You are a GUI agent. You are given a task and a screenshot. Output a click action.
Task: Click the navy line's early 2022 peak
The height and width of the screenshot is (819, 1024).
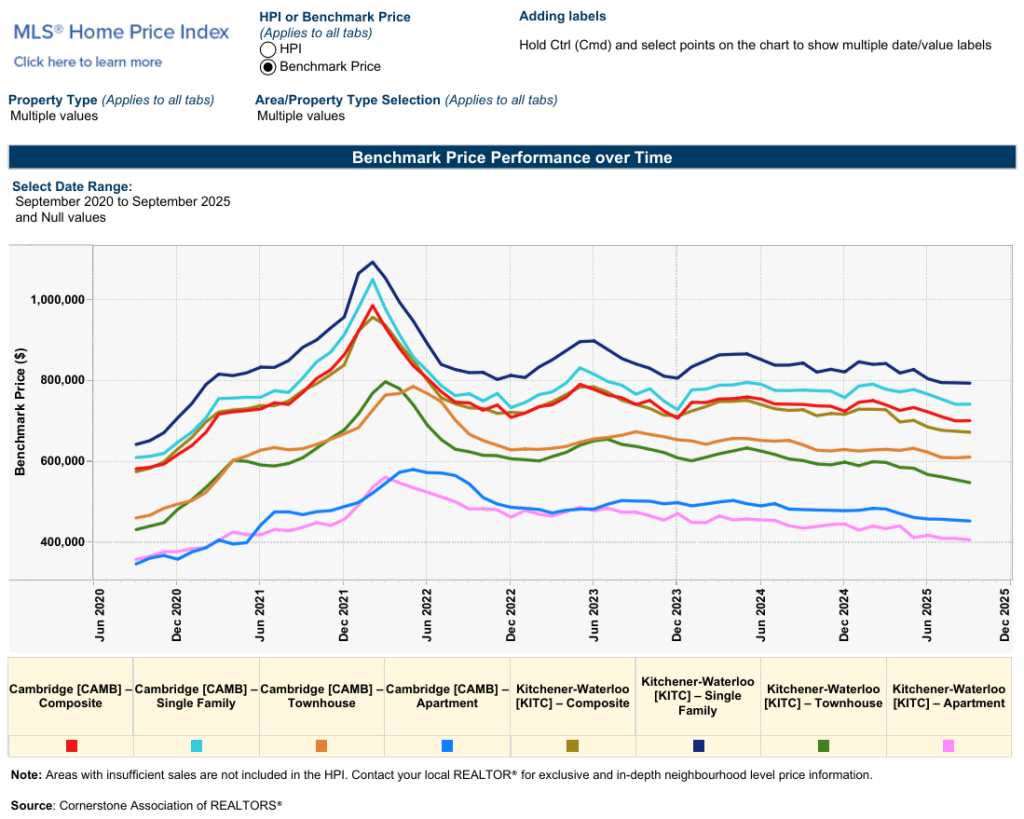coord(373,262)
